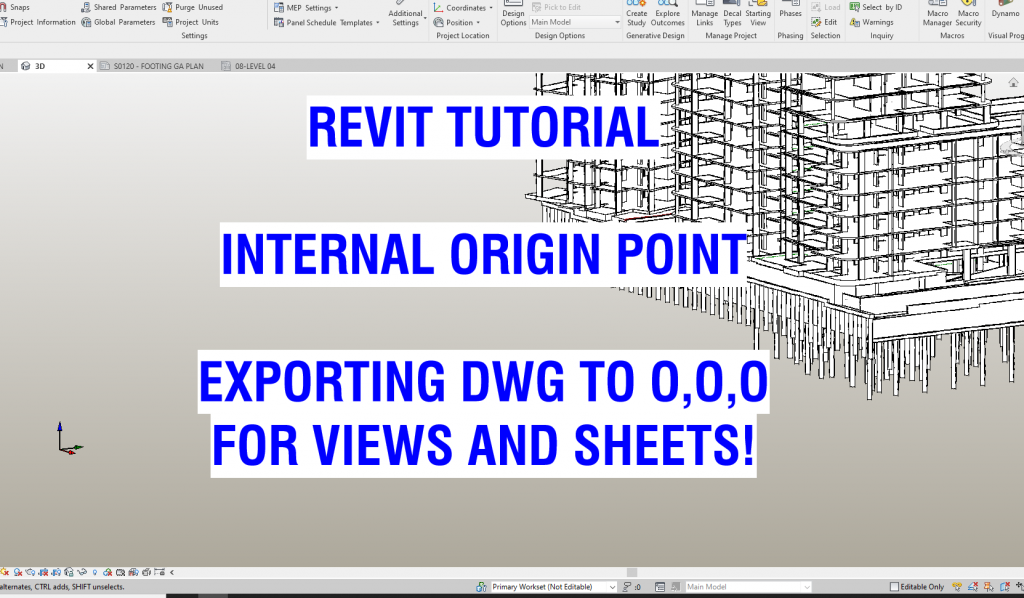
Task: Open Macro Security
Action: (968, 14)
